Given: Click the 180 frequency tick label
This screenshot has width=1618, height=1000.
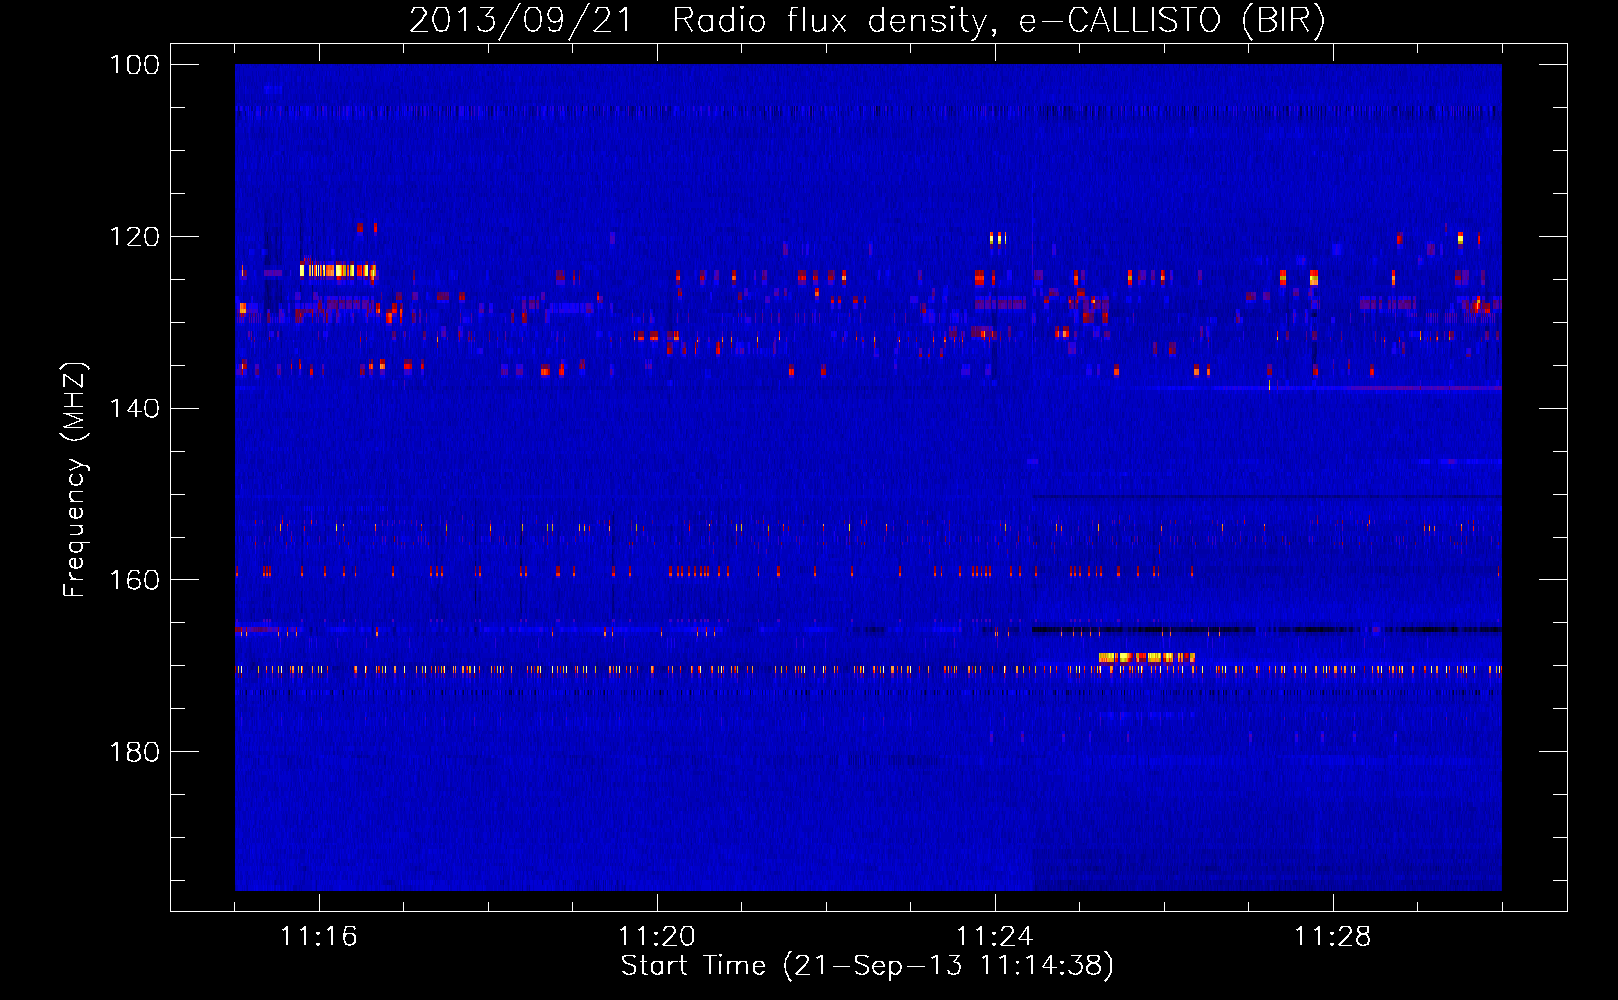Looking at the screenshot, I should tap(134, 752).
